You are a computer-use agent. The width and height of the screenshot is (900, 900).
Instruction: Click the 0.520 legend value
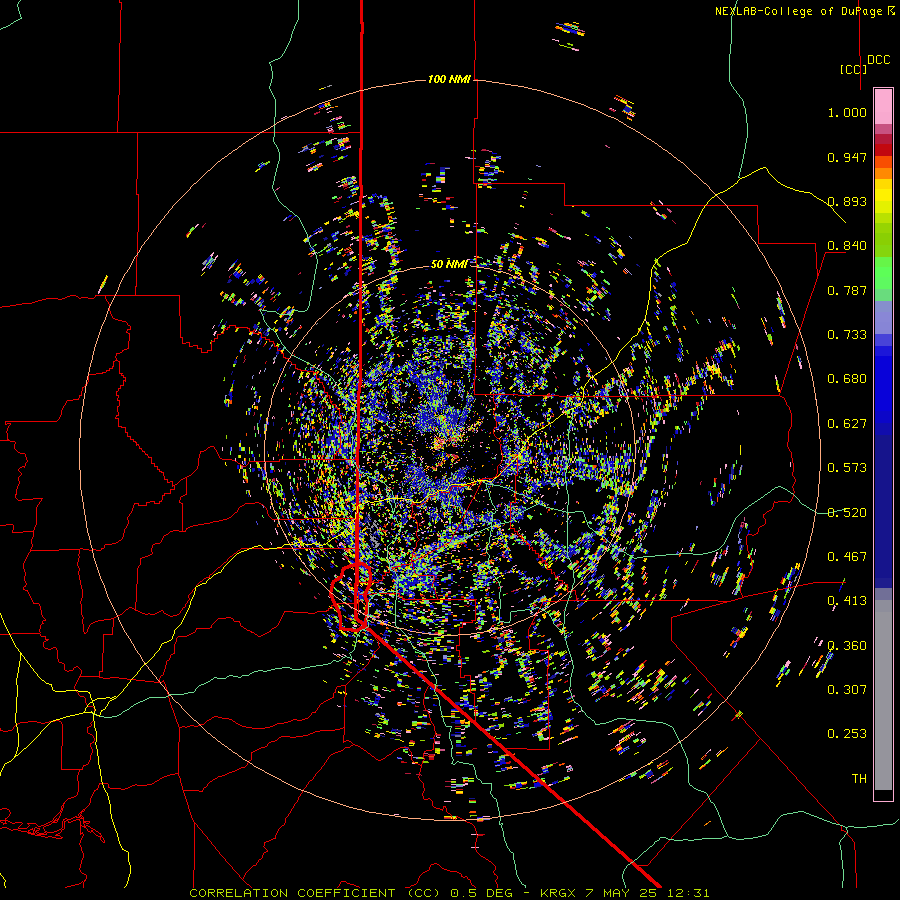pos(847,513)
